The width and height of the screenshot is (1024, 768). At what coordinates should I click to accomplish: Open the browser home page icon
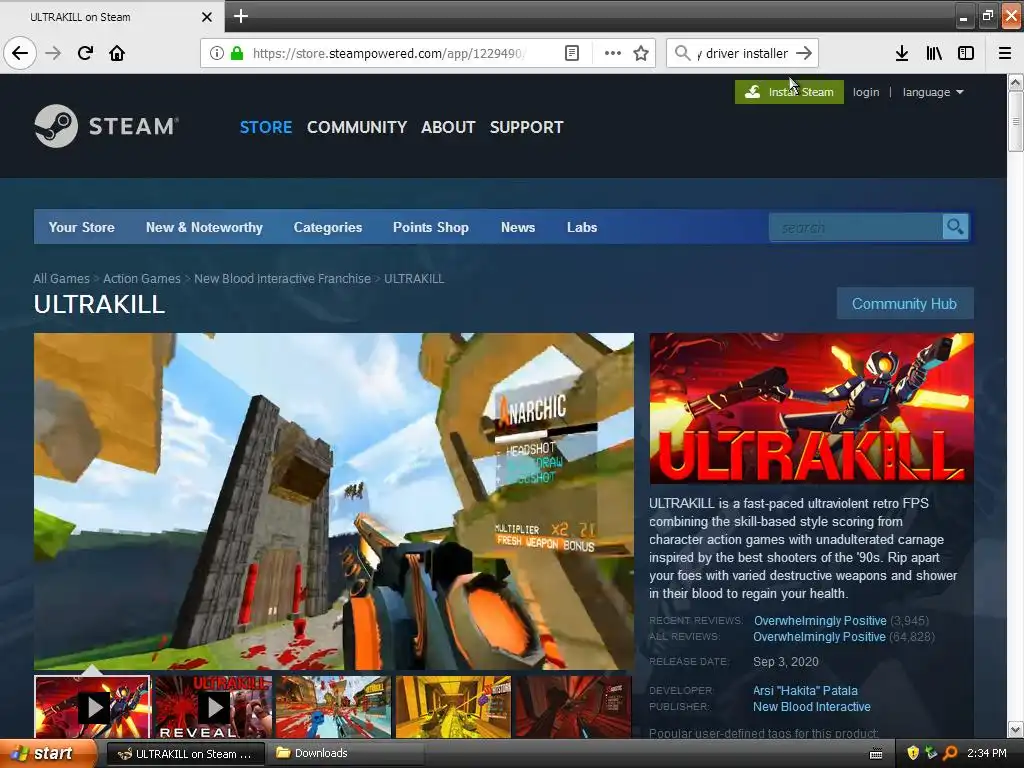[117, 53]
